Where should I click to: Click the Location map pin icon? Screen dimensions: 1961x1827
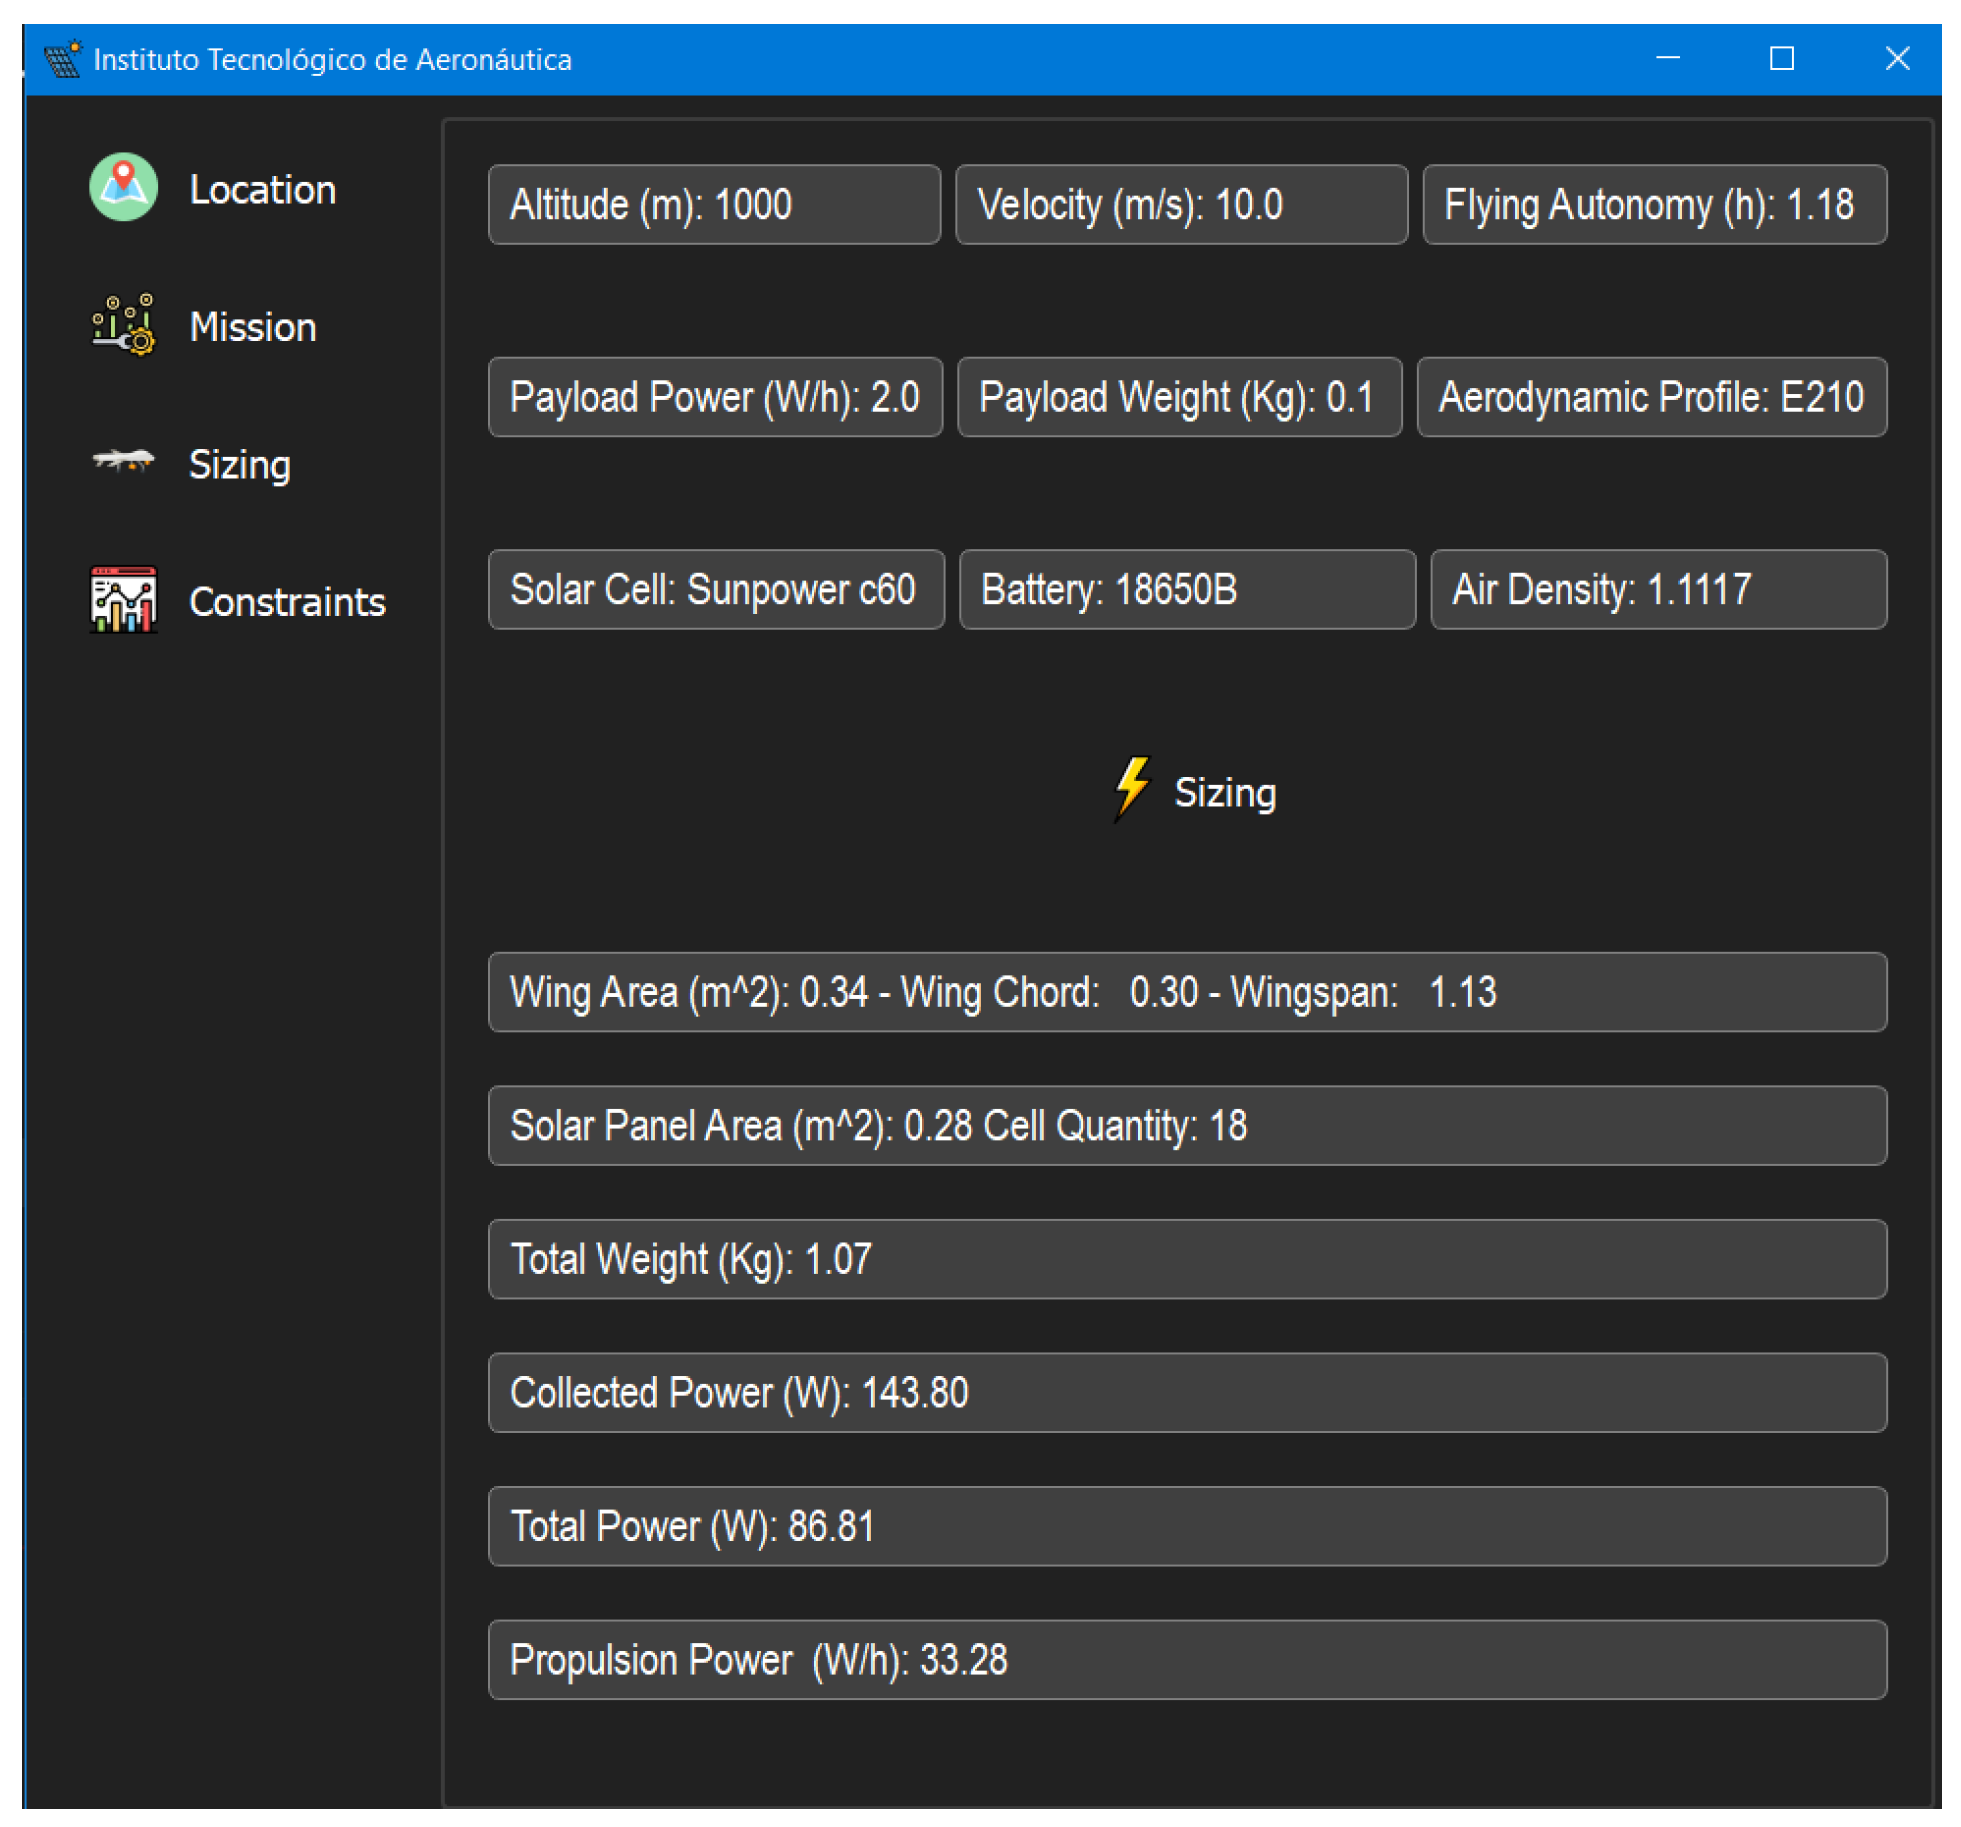123,187
